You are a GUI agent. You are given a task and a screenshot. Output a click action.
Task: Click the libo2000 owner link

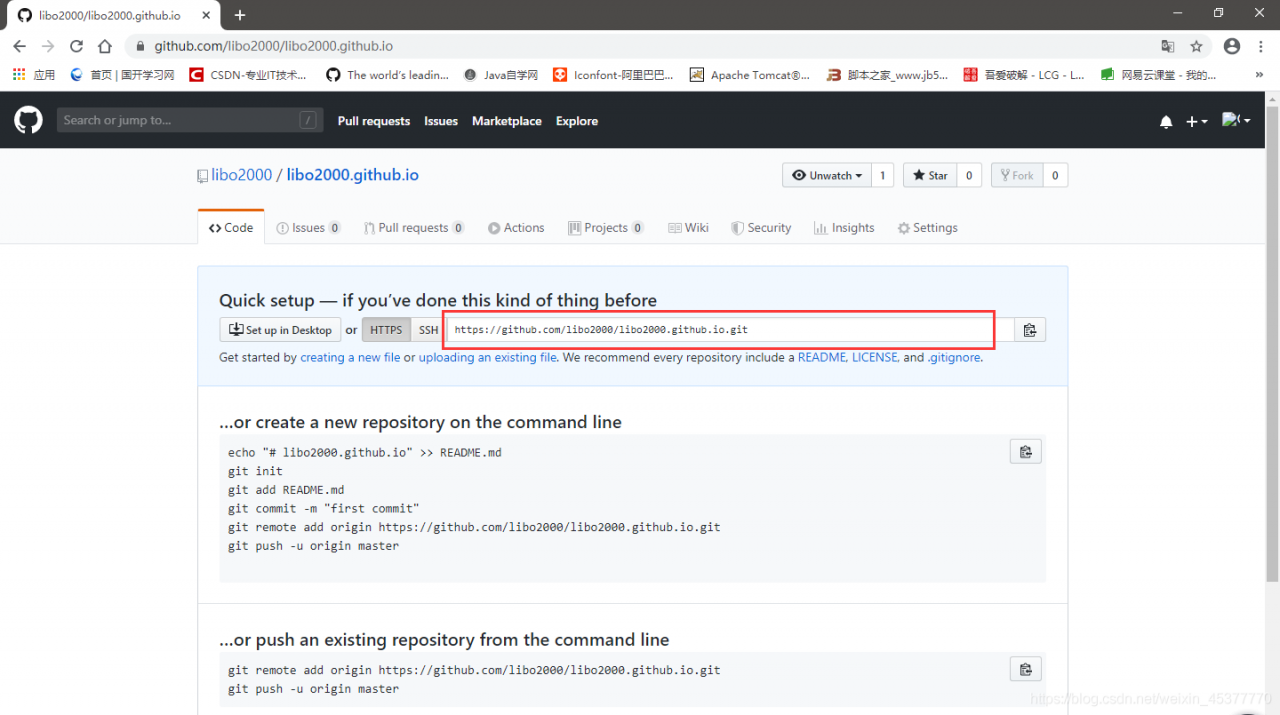[241, 175]
